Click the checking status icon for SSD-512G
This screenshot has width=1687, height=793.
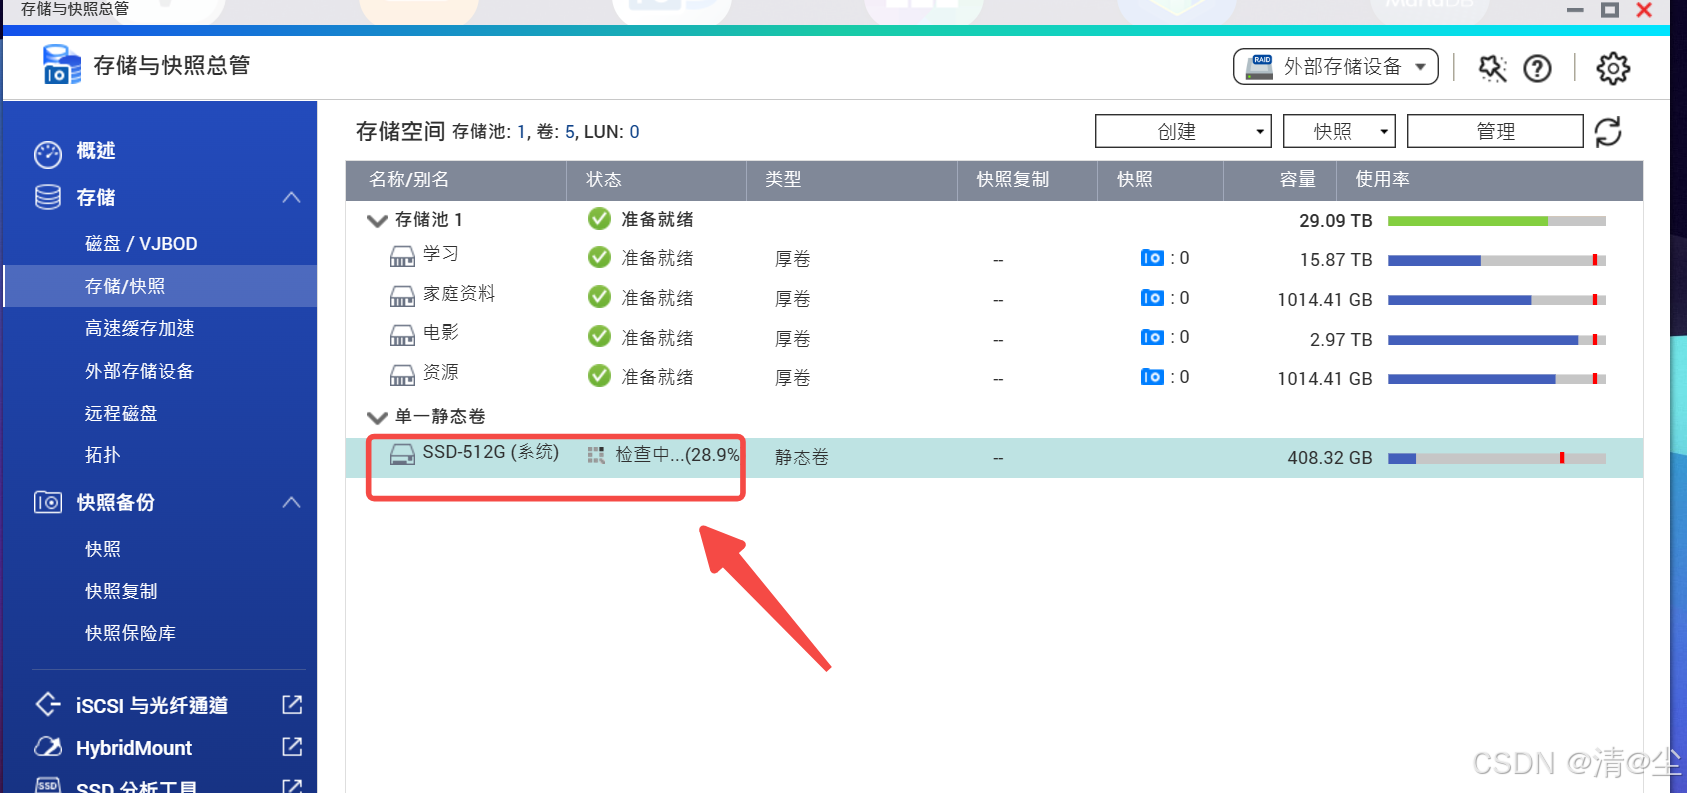coord(596,455)
